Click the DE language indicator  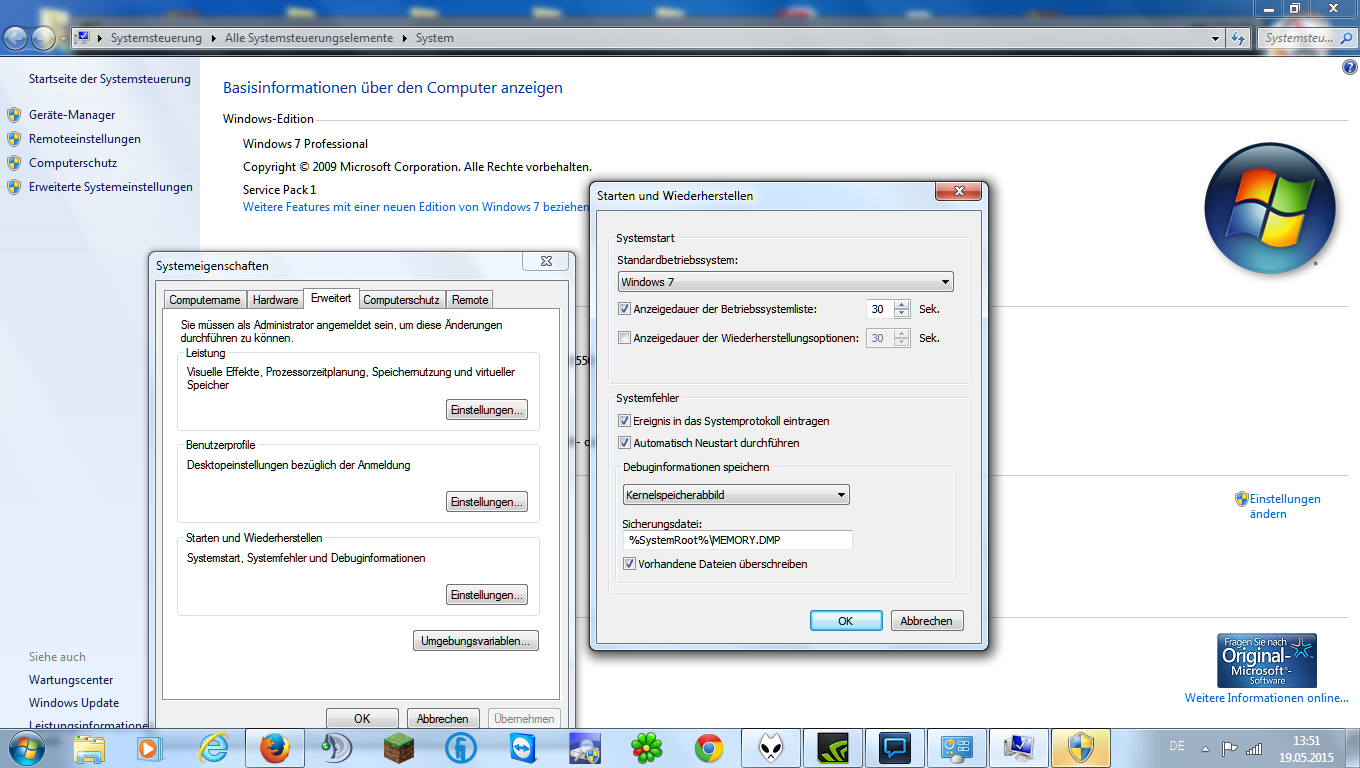1177,747
